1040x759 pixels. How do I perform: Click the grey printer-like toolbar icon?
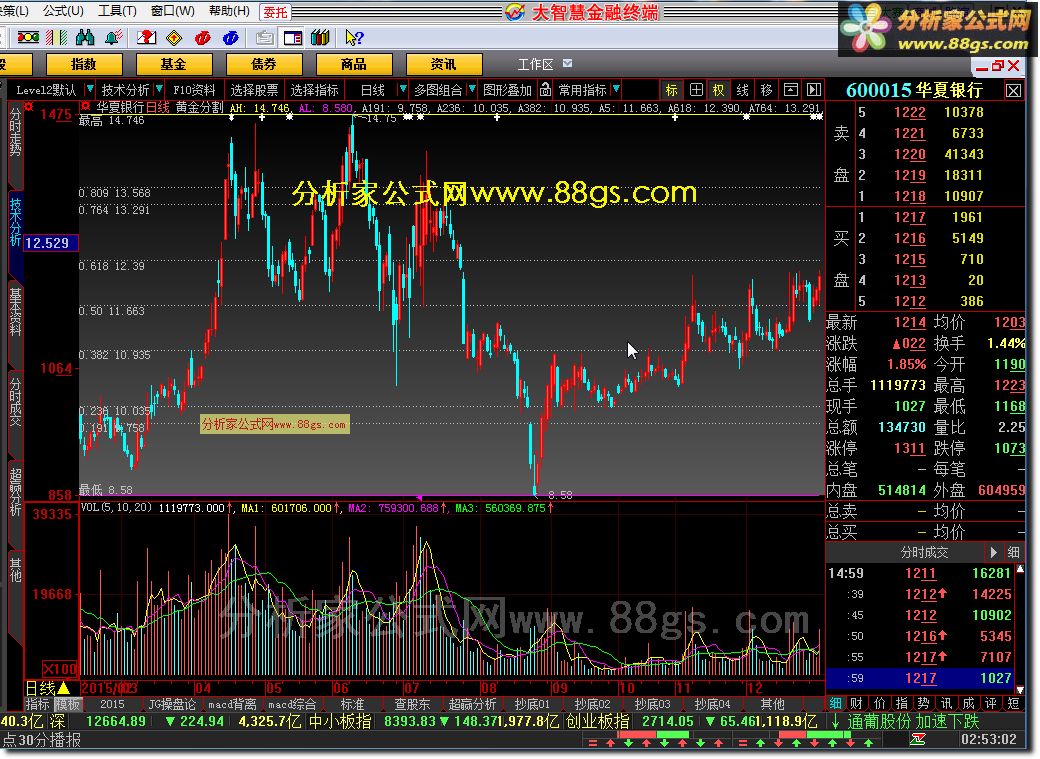pyautogui.click(x=265, y=38)
